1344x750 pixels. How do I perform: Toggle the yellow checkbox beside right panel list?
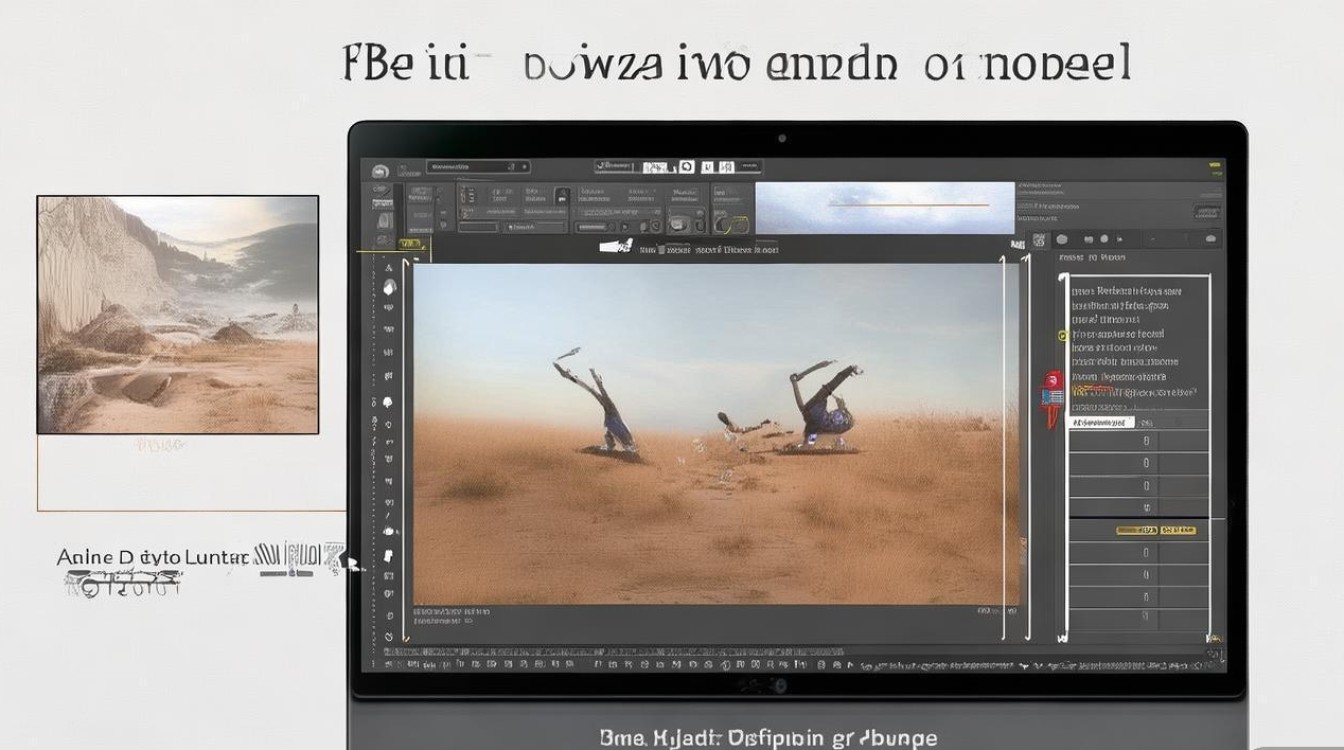tap(1063, 335)
